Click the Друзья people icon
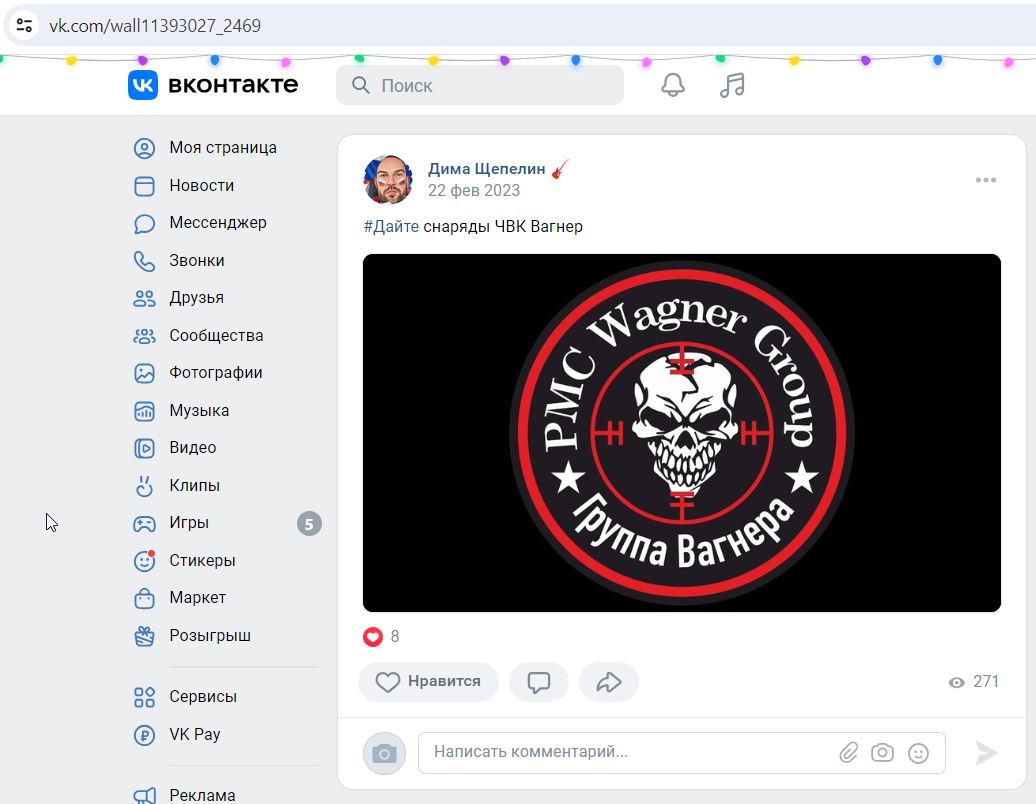This screenshot has width=1036, height=804. 144,299
